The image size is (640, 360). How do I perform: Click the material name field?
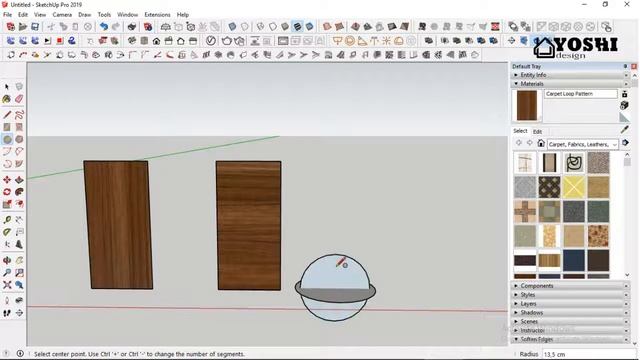(581, 94)
